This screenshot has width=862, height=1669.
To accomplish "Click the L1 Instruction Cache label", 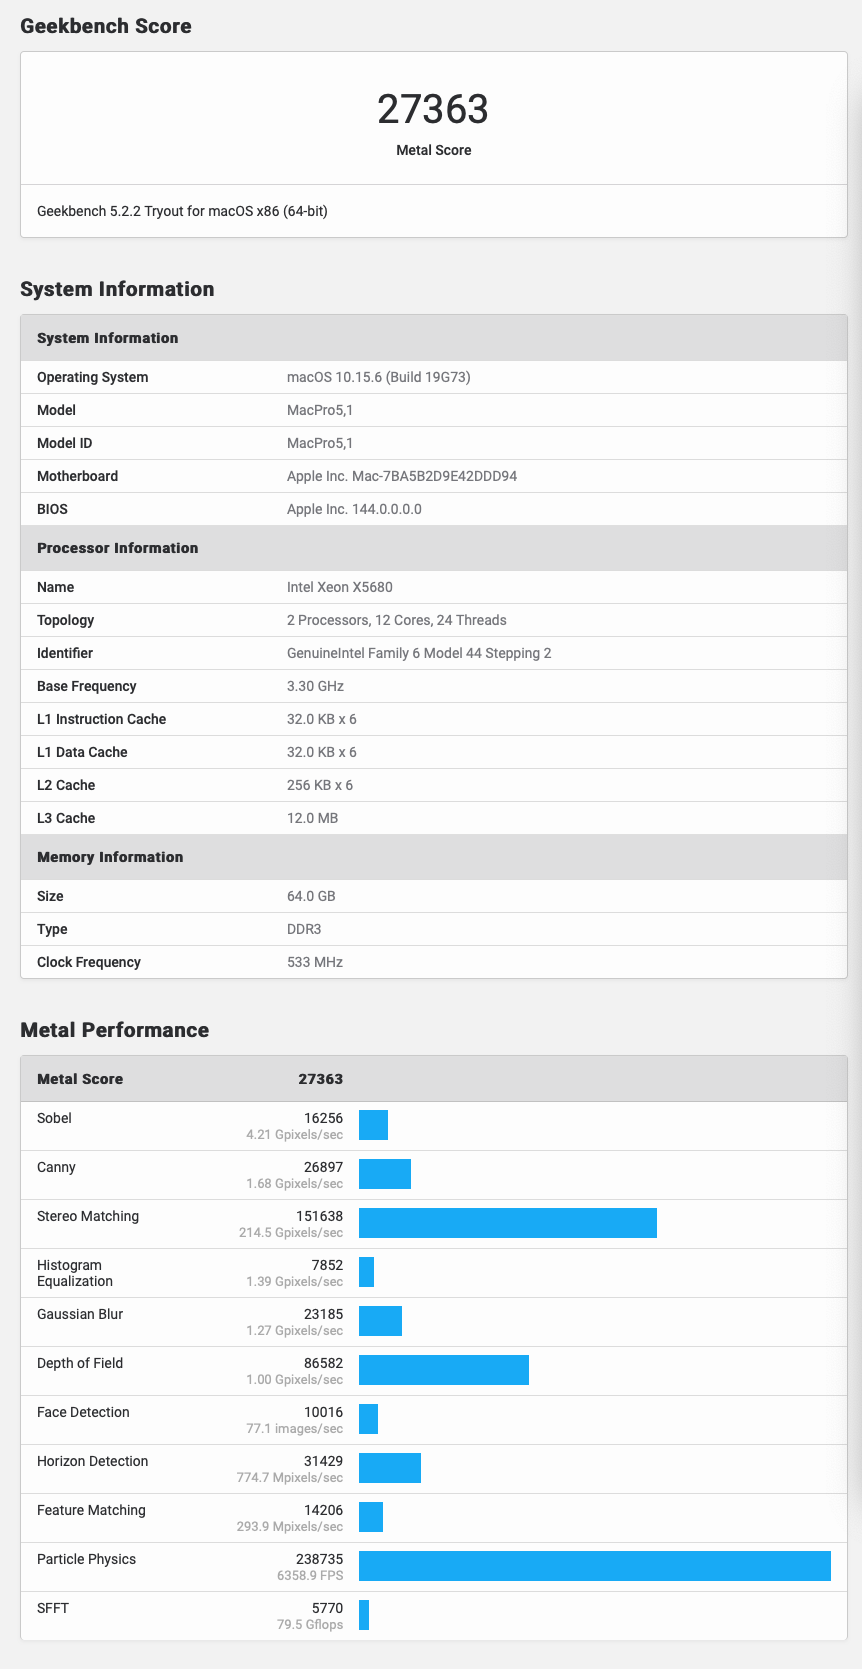I will point(101,719).
